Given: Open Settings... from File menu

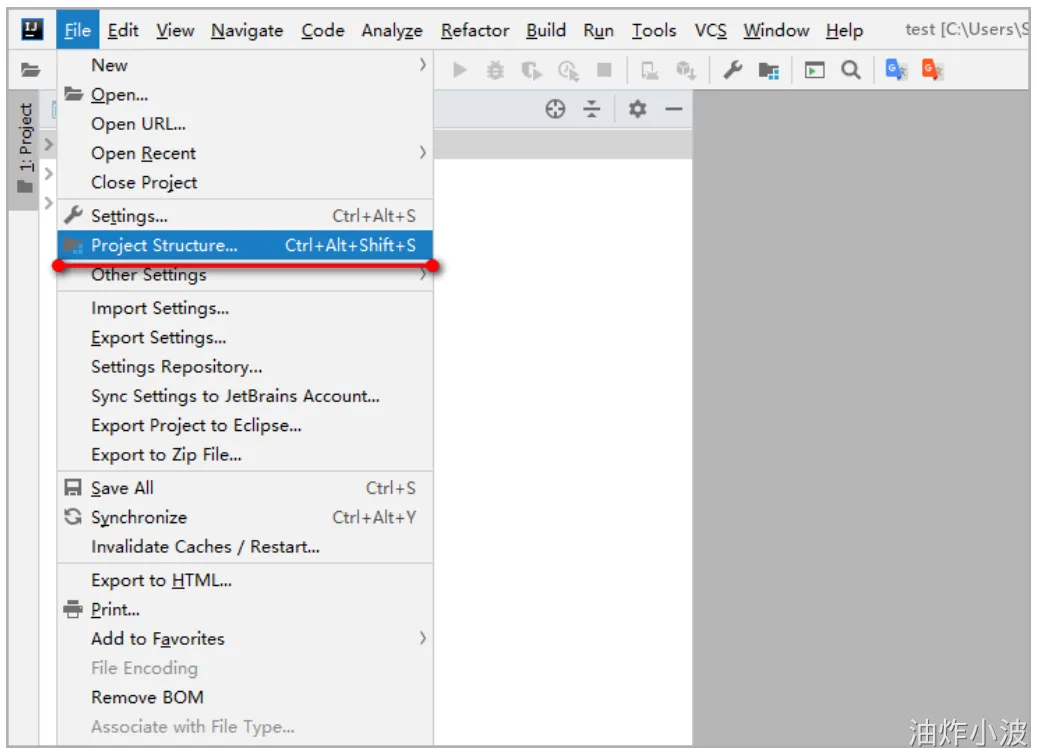Looking at the screenshot, I should [245, 216].
